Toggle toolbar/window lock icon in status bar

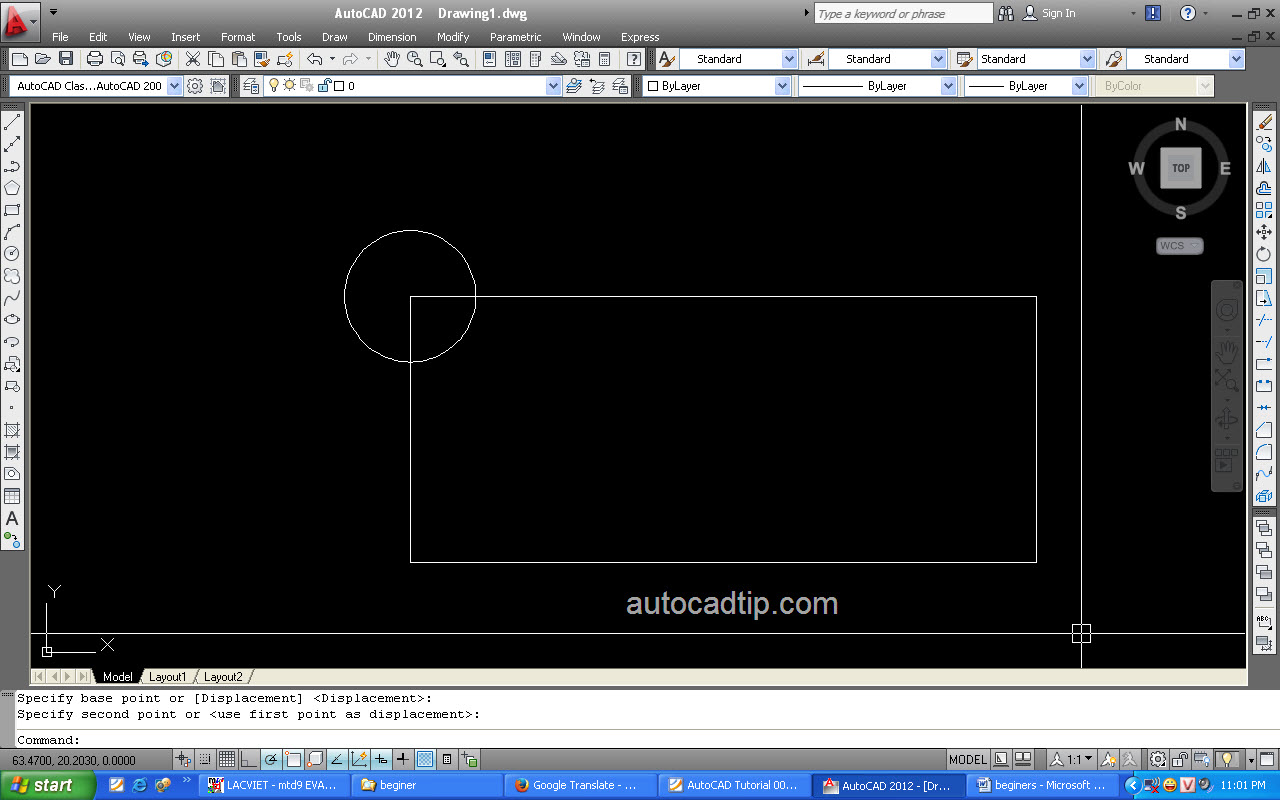(1181, 759)
